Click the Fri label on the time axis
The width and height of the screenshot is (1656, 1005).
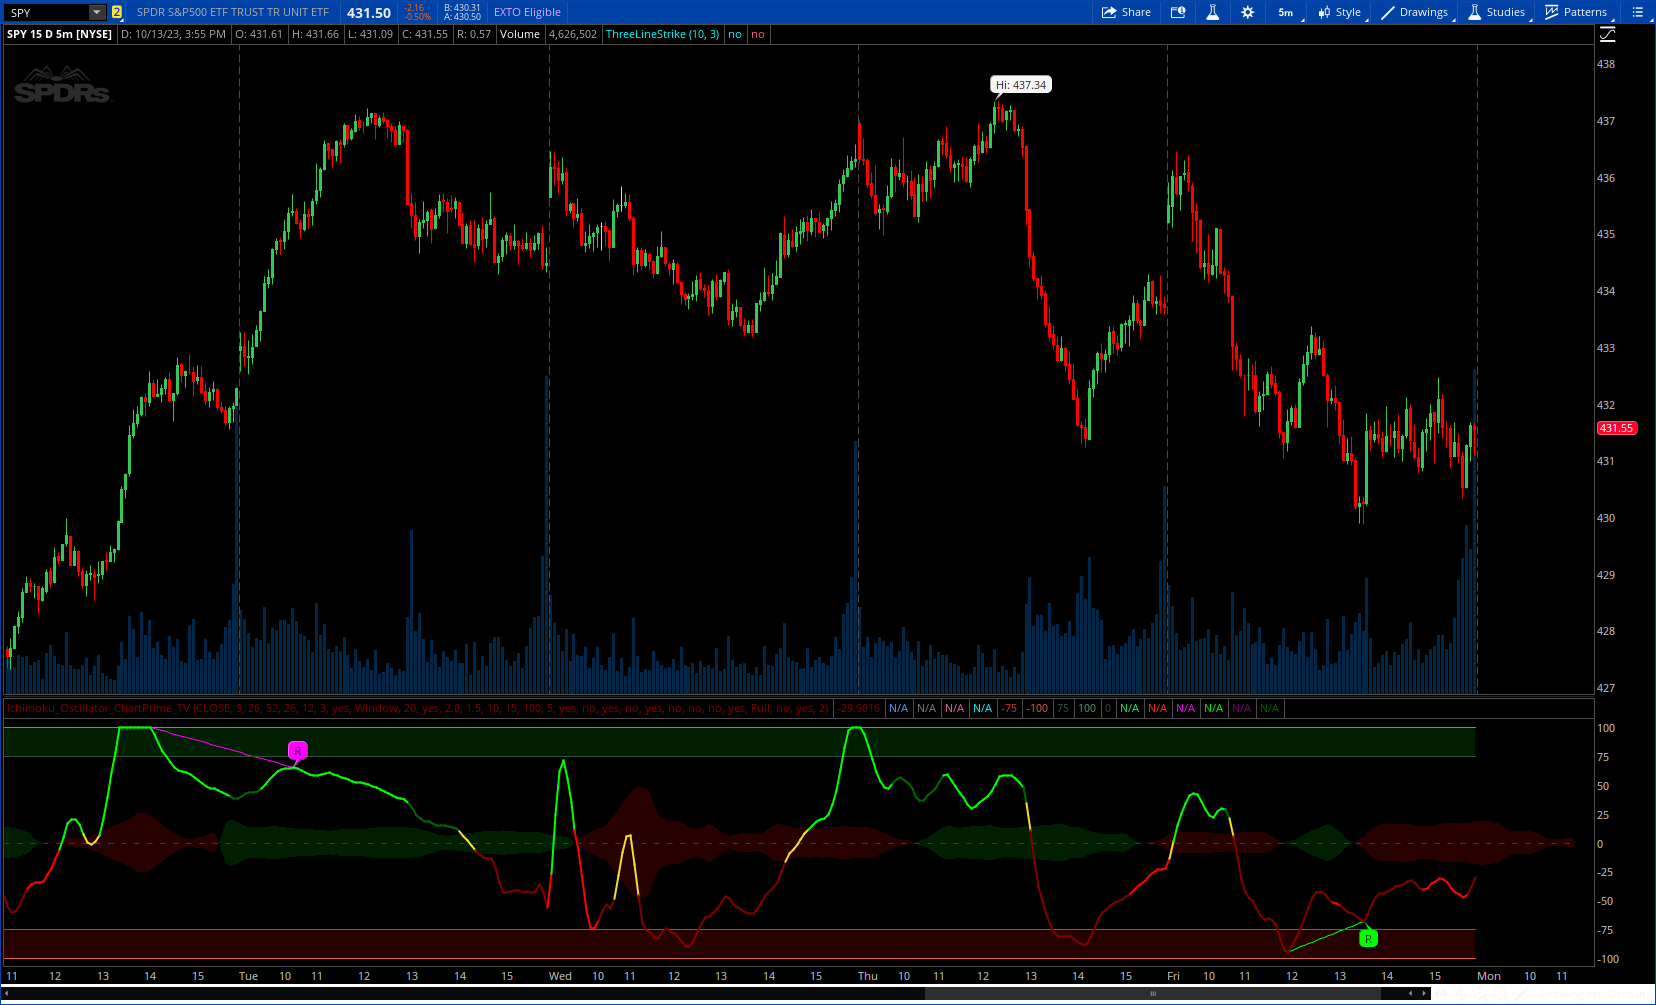[1173, 976]
